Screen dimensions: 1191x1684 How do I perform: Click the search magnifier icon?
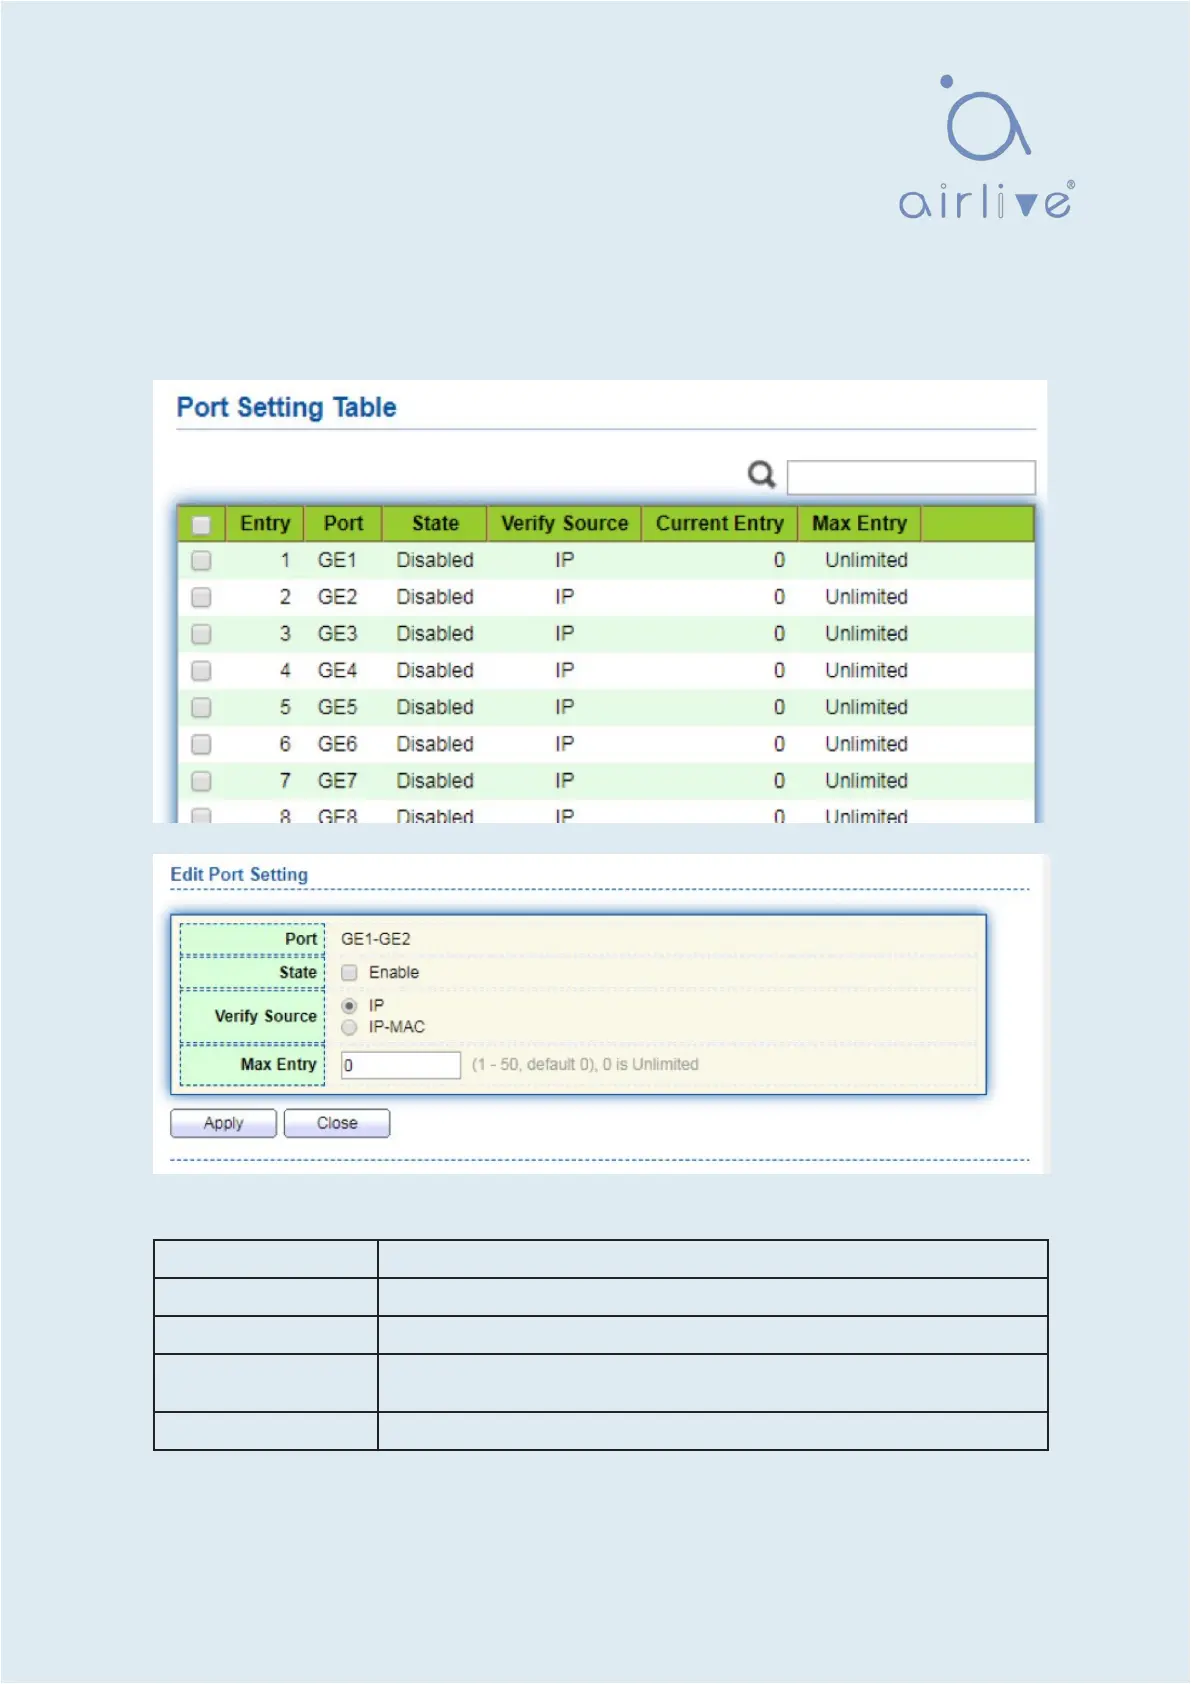[762, 474]
